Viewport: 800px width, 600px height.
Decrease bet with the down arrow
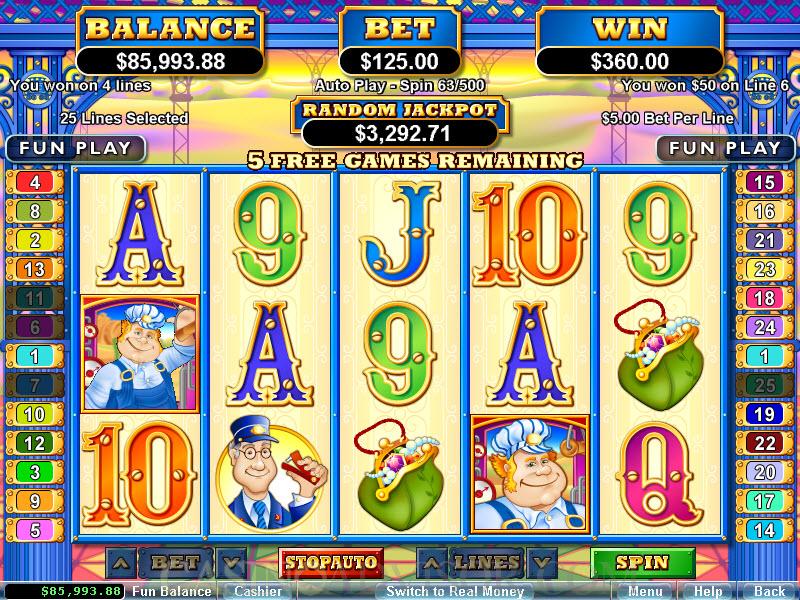[231, 563]
